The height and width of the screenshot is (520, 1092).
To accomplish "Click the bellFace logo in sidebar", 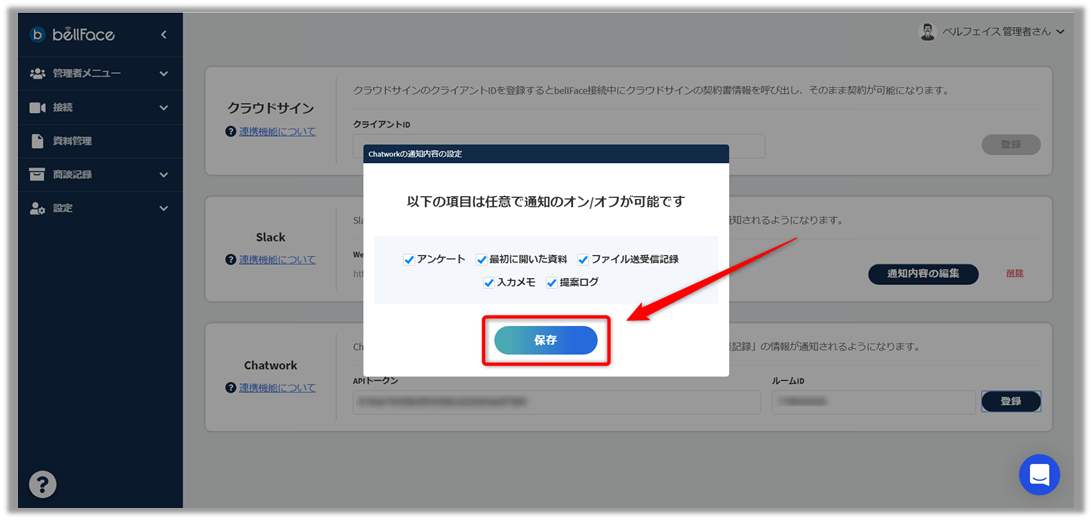I will click(x=72, y=34).
